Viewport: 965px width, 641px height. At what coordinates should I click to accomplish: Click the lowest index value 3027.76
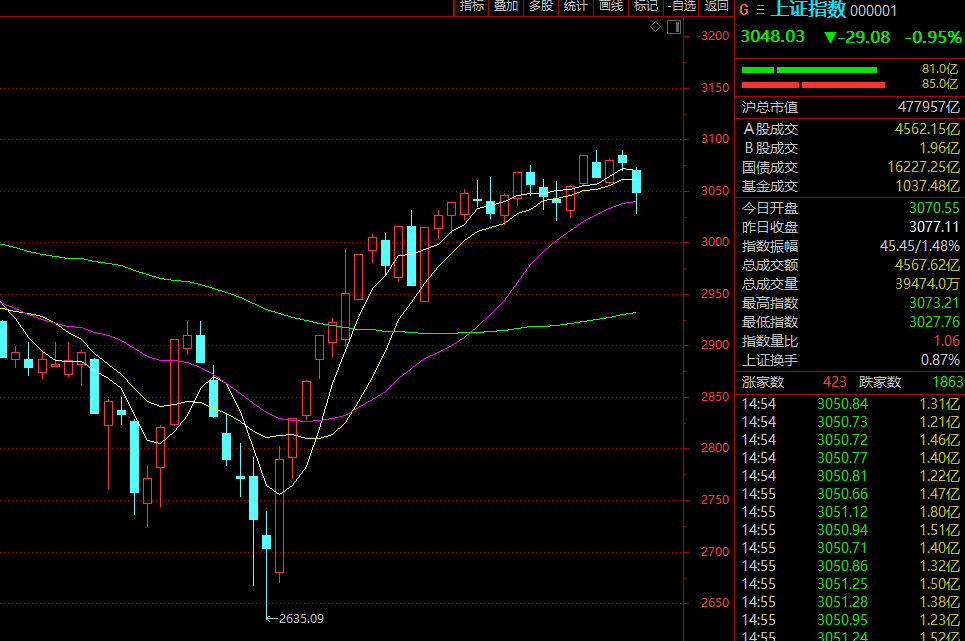pos(934,322)
